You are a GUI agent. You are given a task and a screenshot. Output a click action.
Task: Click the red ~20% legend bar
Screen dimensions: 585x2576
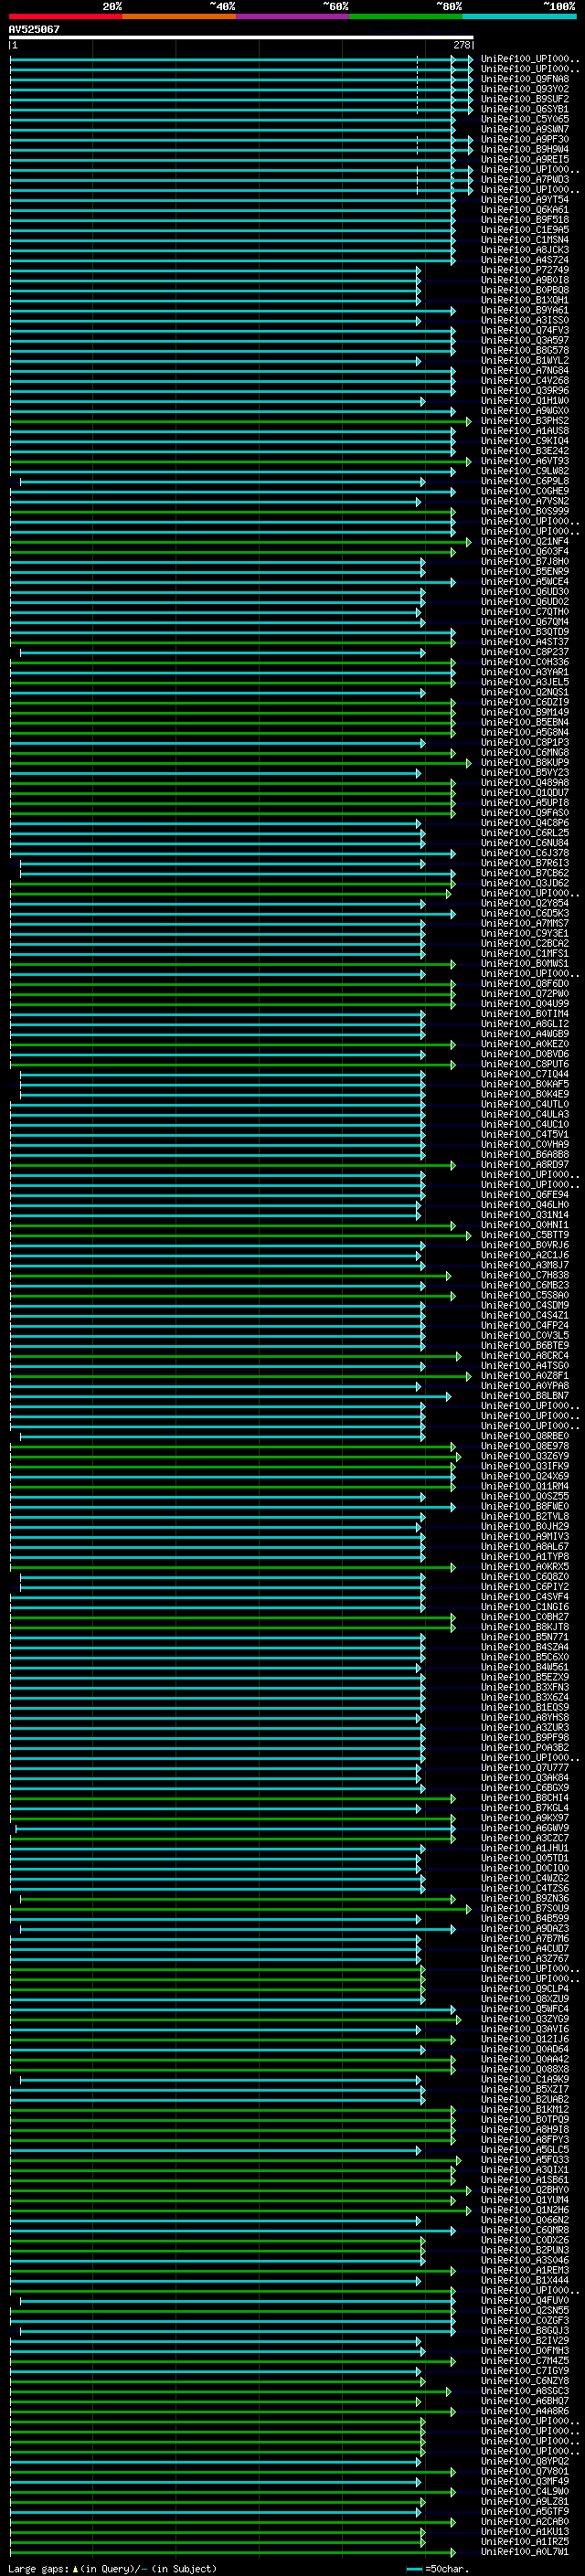66,16
